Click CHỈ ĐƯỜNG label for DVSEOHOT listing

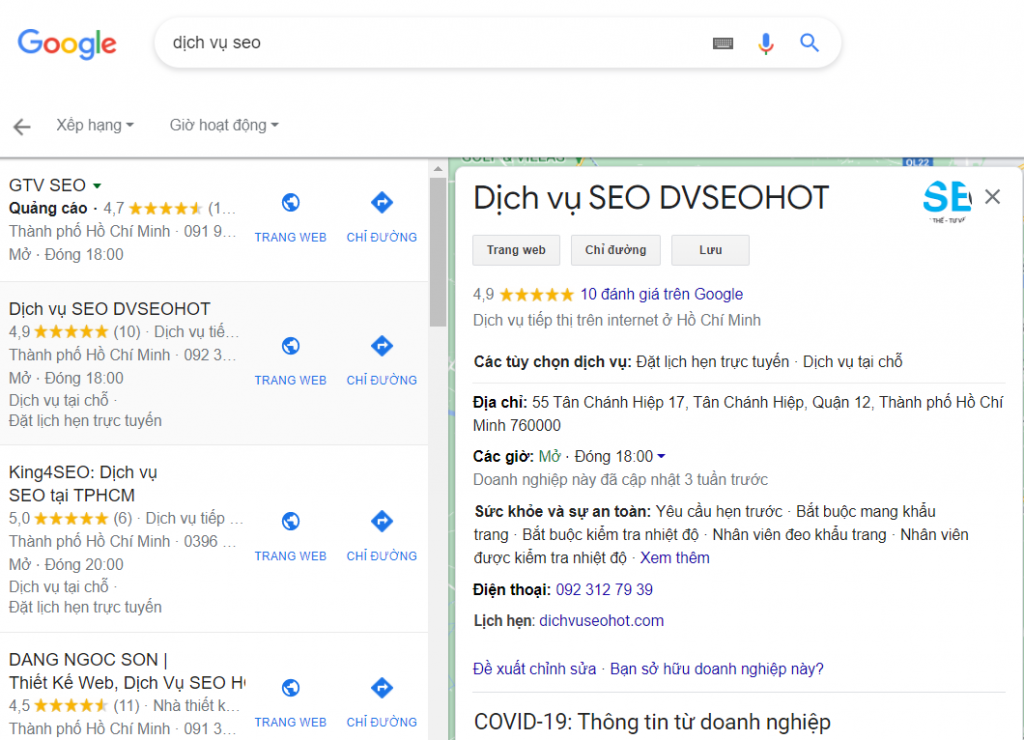[382, 381]
